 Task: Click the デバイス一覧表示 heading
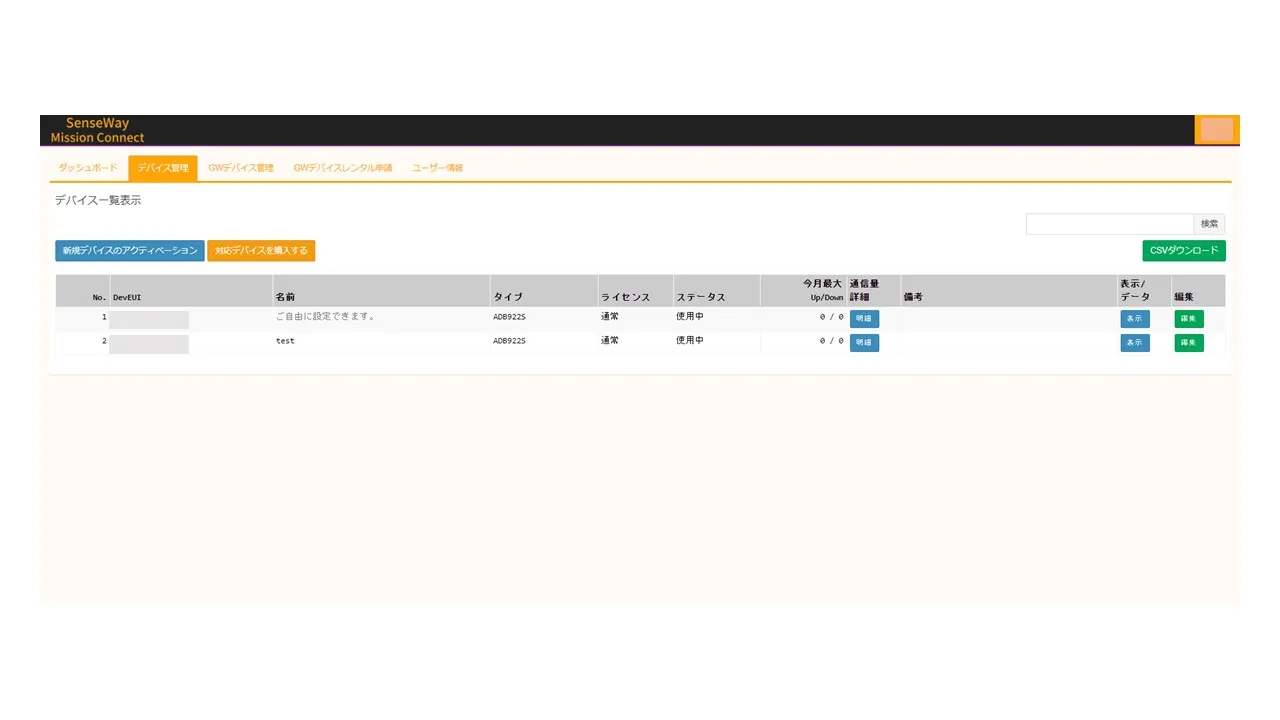98,200
